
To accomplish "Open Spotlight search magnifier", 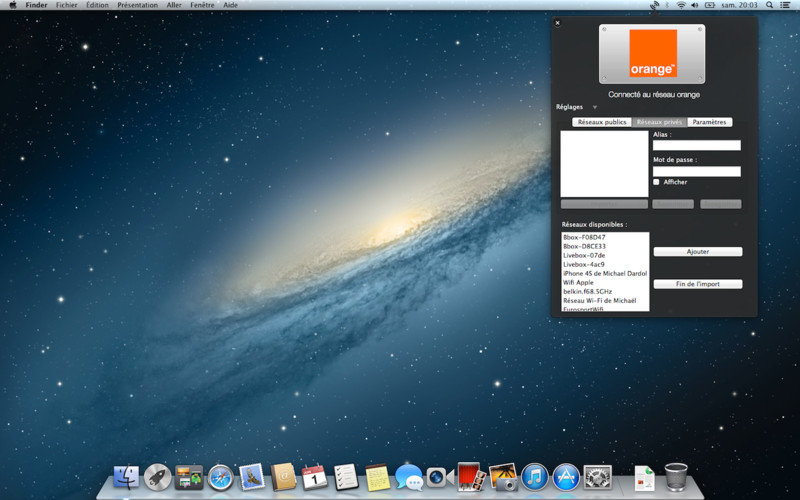I will tap(769, 5).
